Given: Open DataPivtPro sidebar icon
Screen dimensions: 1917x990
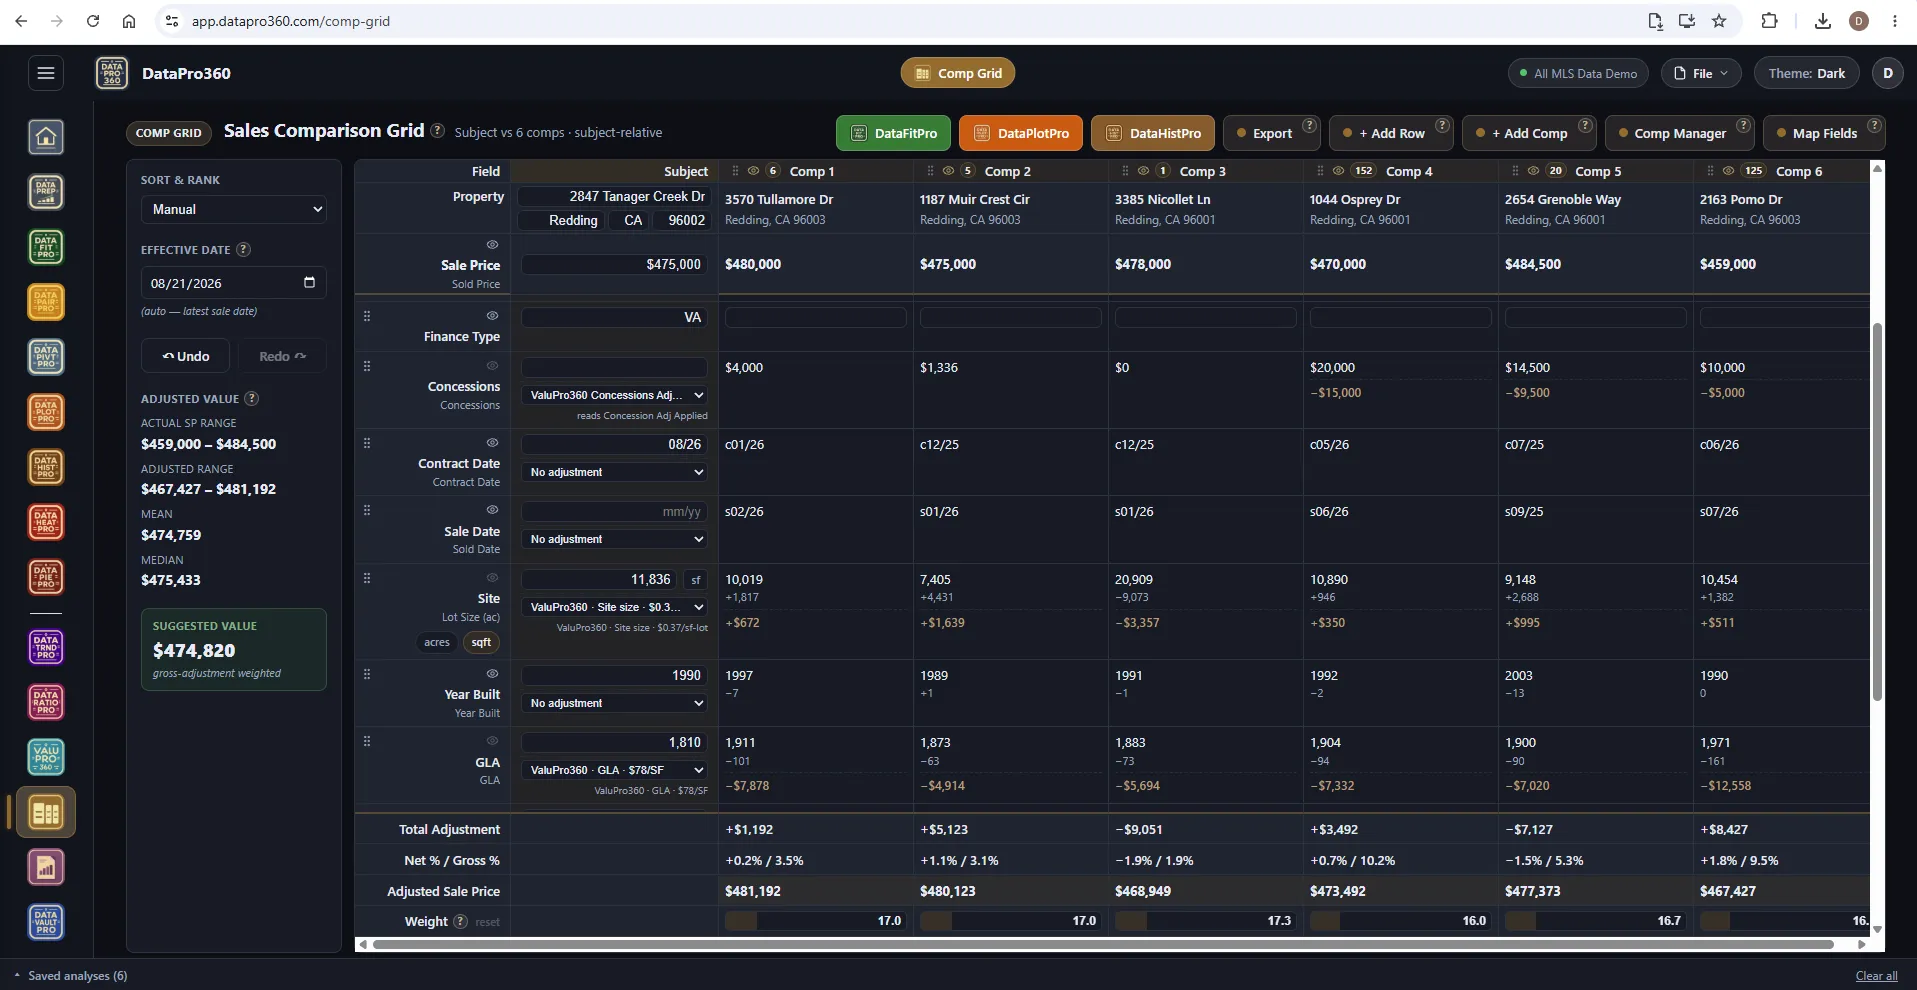Looking at the screenshot, I should tap(46, 357).
